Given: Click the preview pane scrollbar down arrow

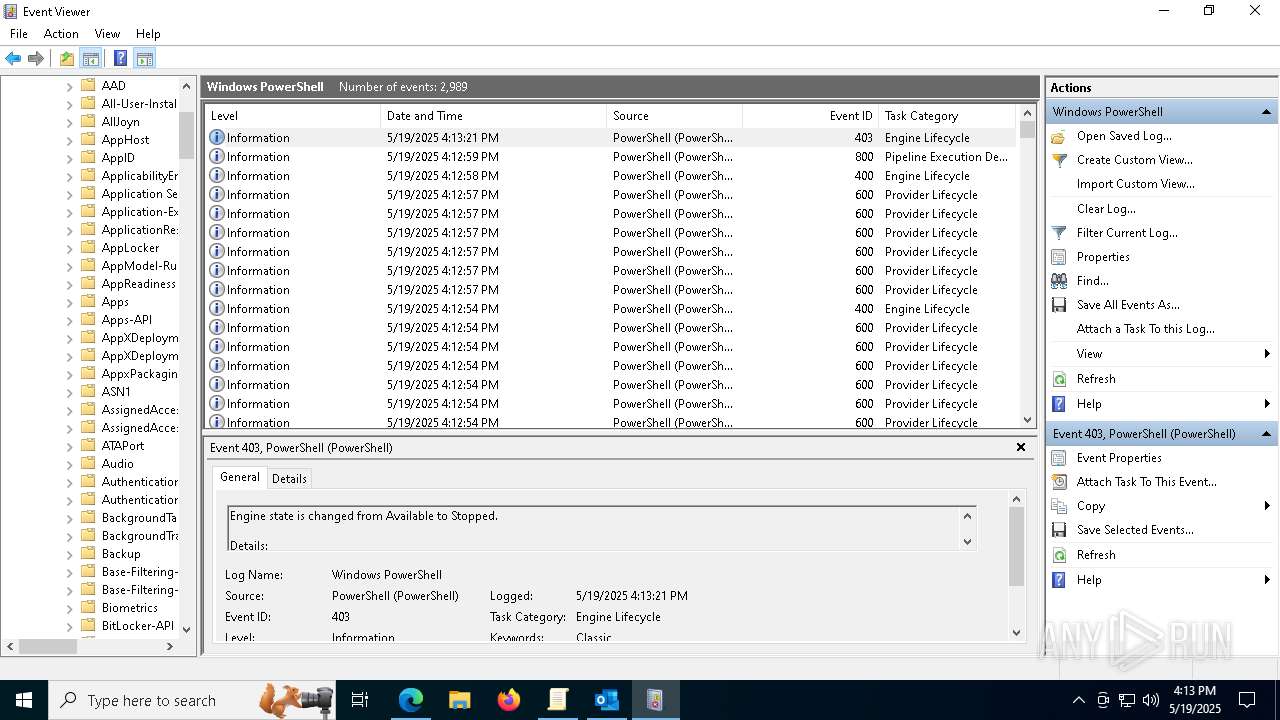Looking at the screenshot, I should 1017,632.
